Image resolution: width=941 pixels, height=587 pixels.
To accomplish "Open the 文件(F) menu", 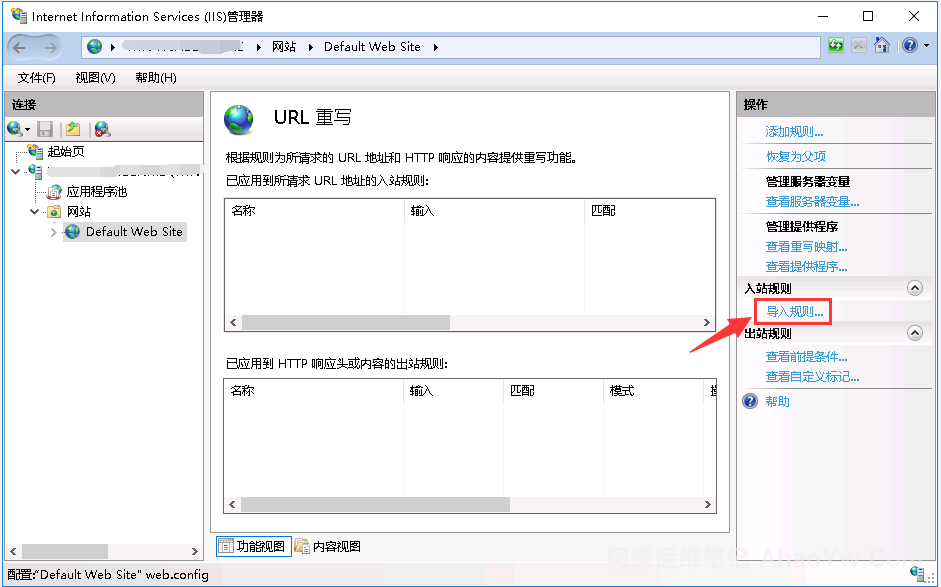I will click(37, 78).
